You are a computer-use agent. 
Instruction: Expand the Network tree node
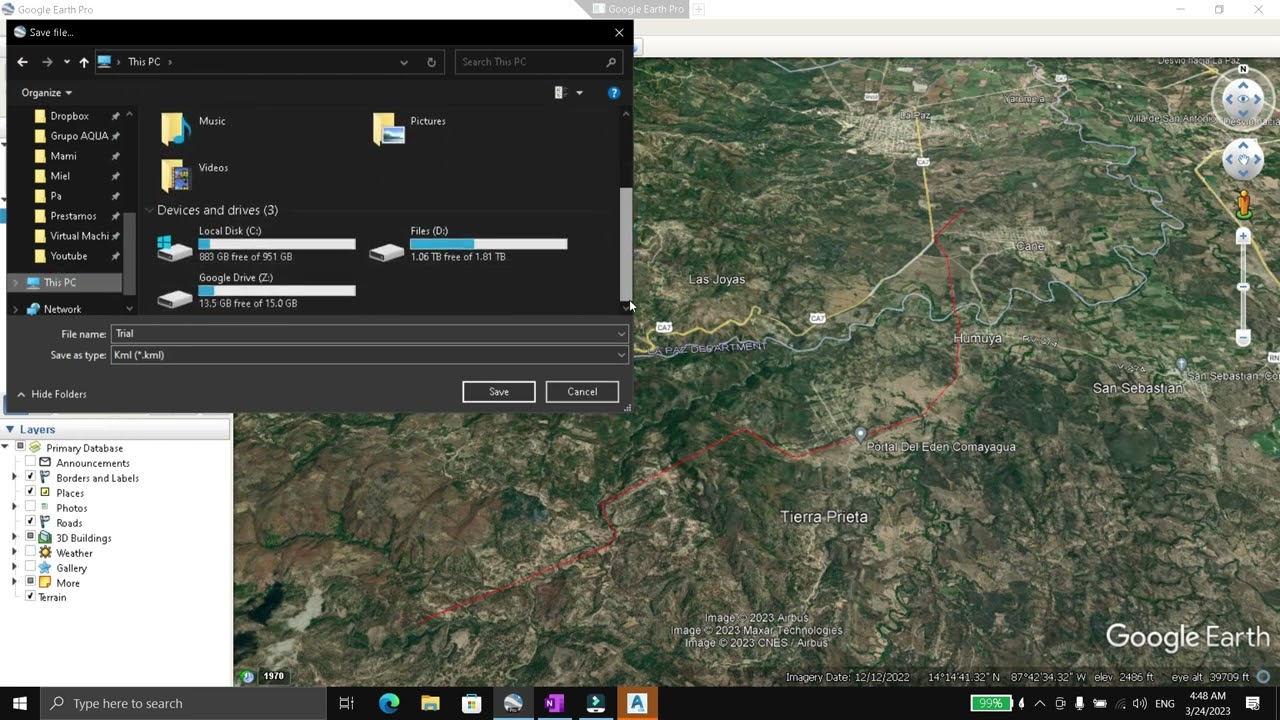pyautogui.click(x=15, y=309)
